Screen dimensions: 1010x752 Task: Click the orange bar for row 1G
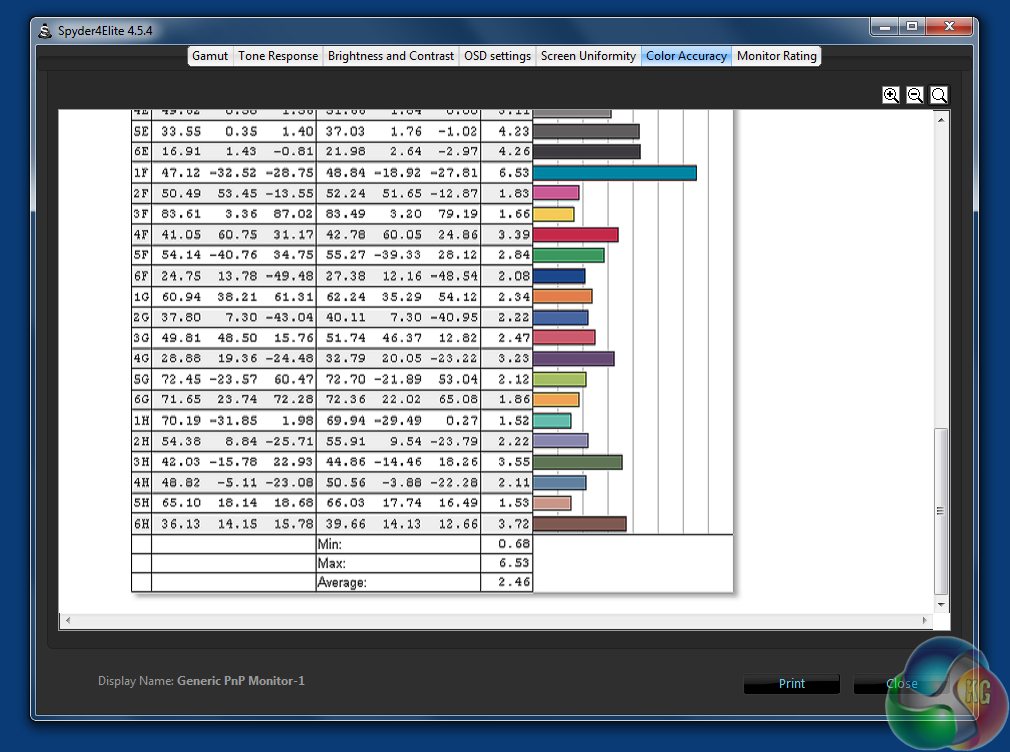(x=562, y=296)
